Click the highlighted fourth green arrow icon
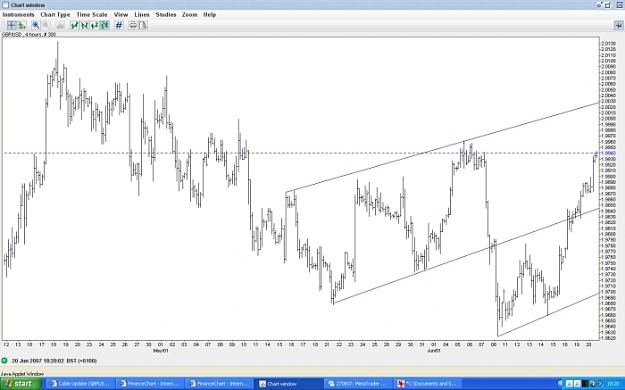The width and height of the screenshot is (625, 390). 104,26
